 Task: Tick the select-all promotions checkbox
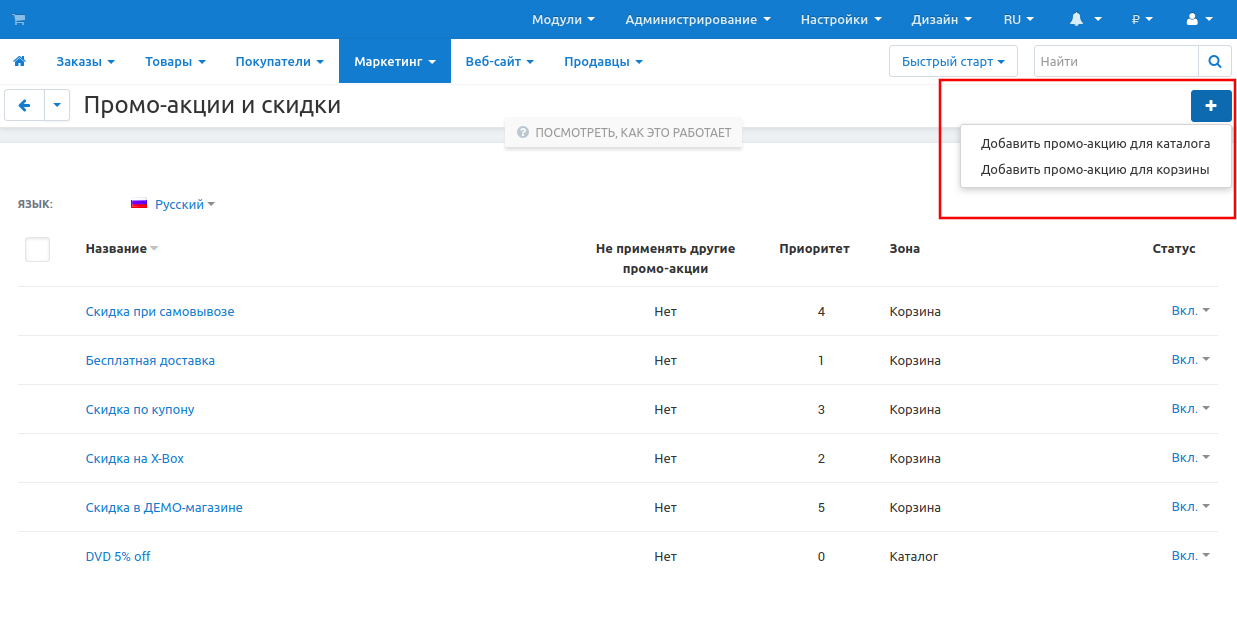tap(37, 249)
